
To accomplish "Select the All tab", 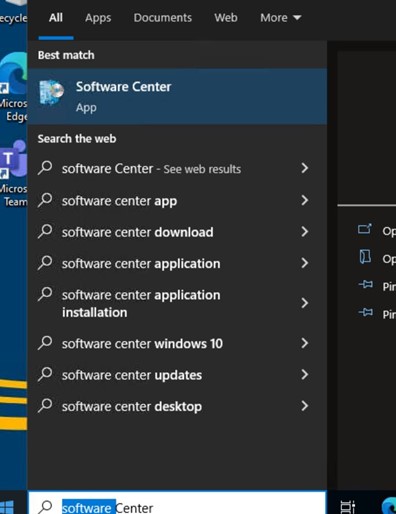I will point(56,18).
